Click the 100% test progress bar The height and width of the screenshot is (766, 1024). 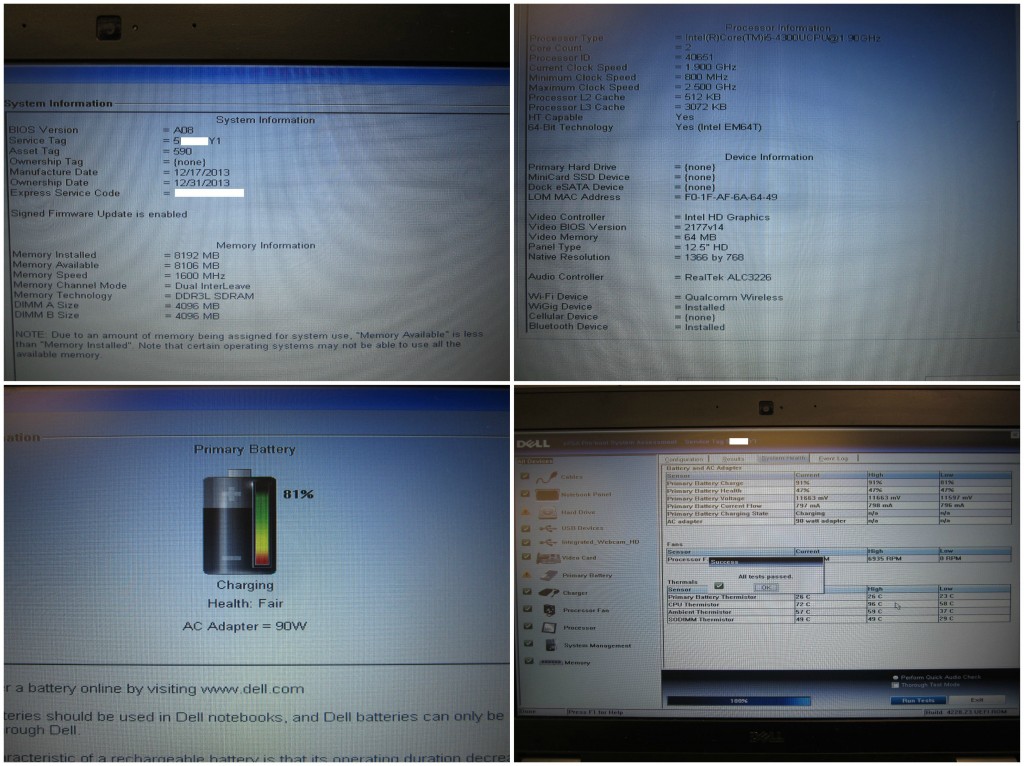[x=739, y=701]
